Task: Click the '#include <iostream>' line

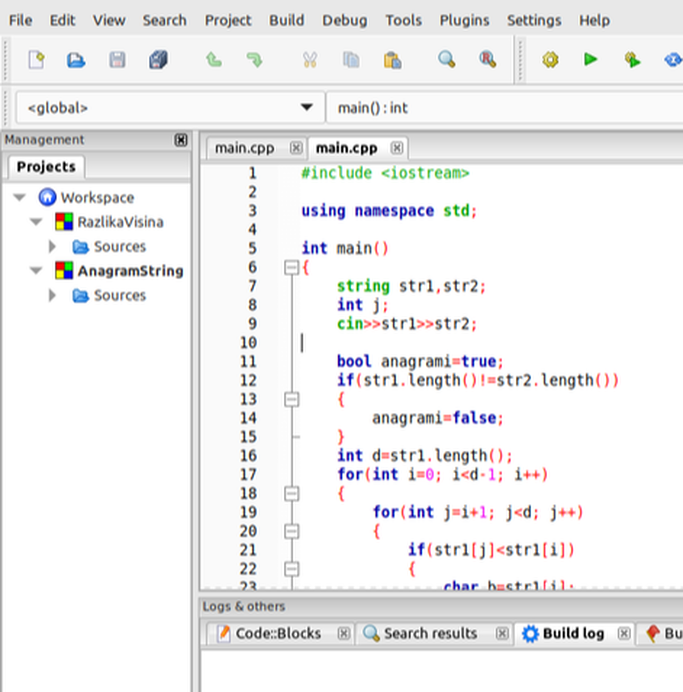Action: [385, 173]
